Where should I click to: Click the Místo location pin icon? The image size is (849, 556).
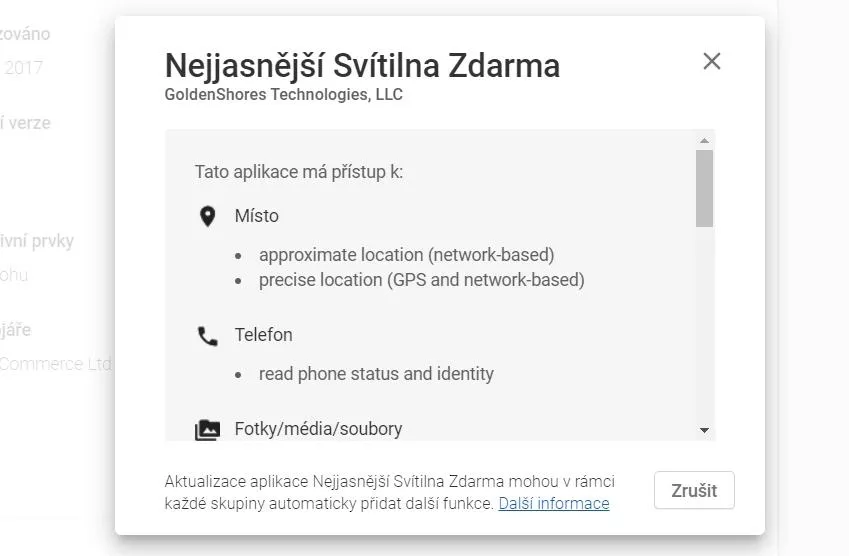pos(207,217)
